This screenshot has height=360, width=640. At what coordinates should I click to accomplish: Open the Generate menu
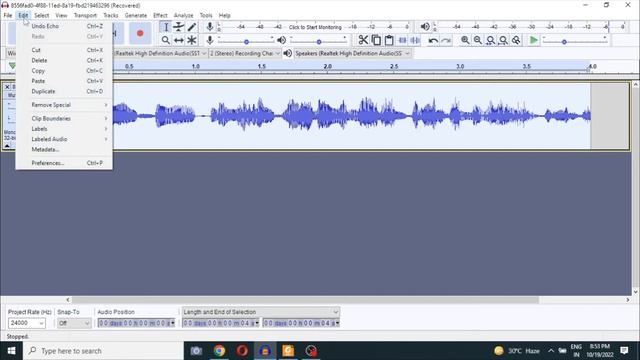(x=136, y=15)
